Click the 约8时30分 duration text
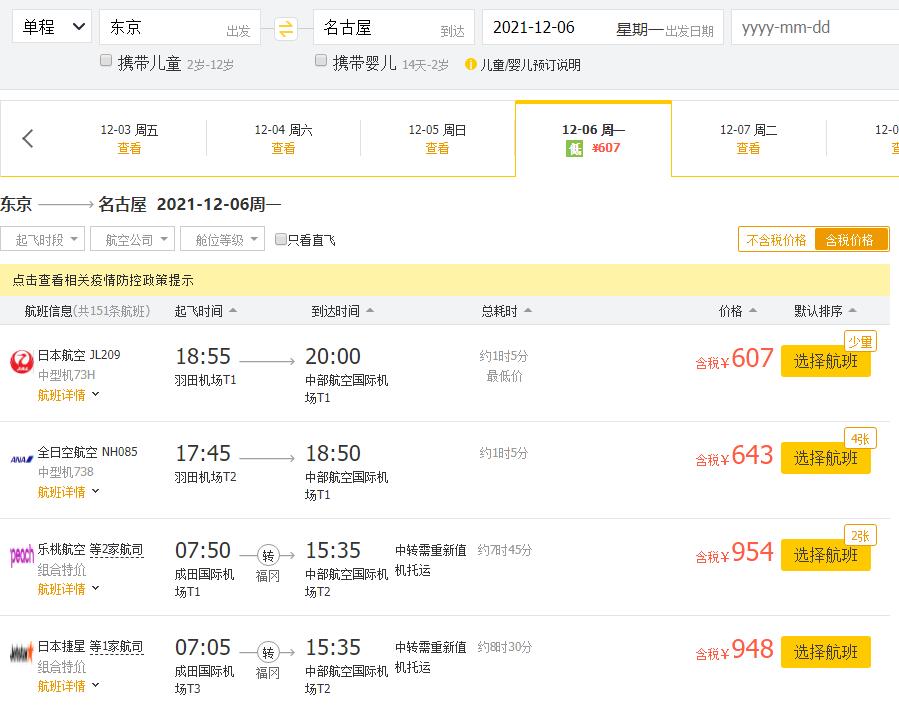The image size is (899, 705). (x=505, y=647)
